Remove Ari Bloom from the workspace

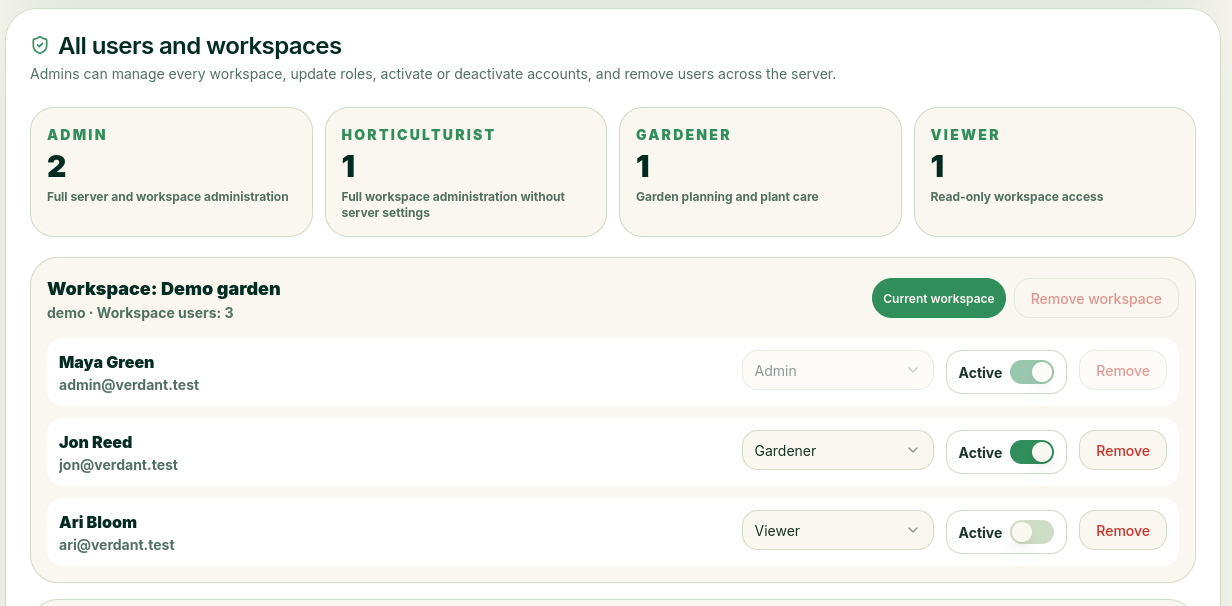point(1123,531)
